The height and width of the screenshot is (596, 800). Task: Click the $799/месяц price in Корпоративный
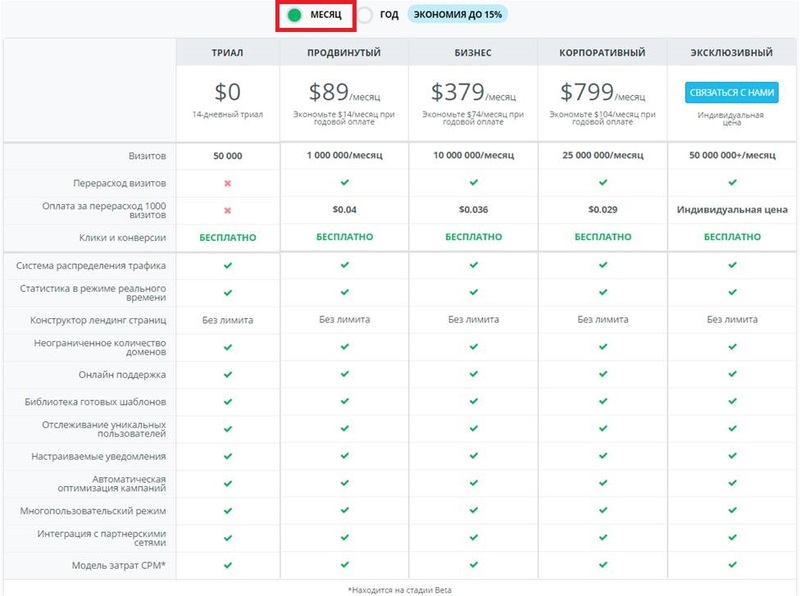(x=603, y=93)
